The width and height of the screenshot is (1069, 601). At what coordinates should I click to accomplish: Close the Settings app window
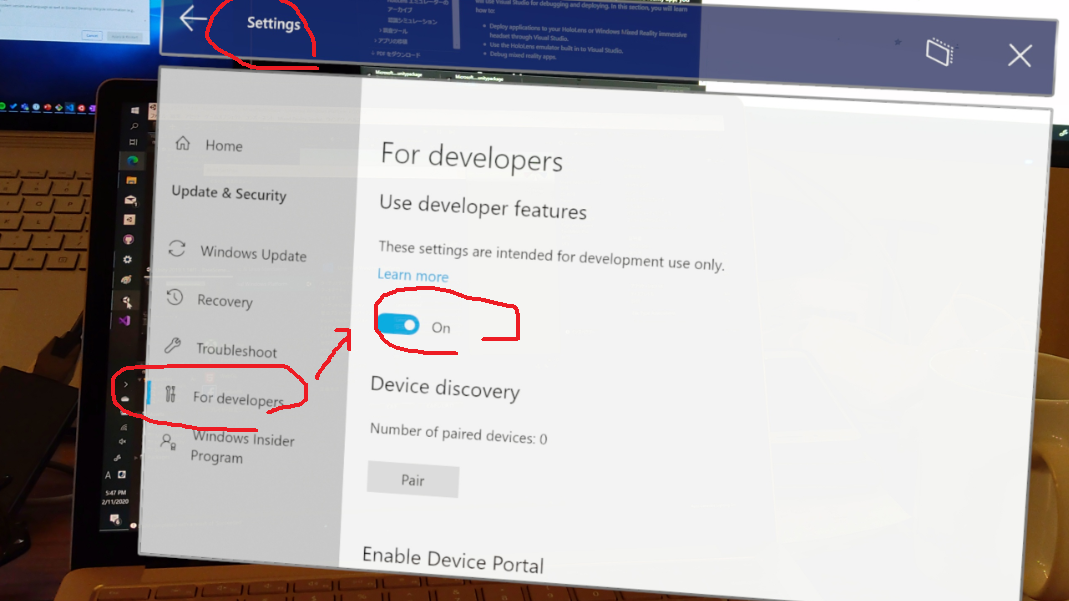pyautogui.click(x=1020, y=55)
